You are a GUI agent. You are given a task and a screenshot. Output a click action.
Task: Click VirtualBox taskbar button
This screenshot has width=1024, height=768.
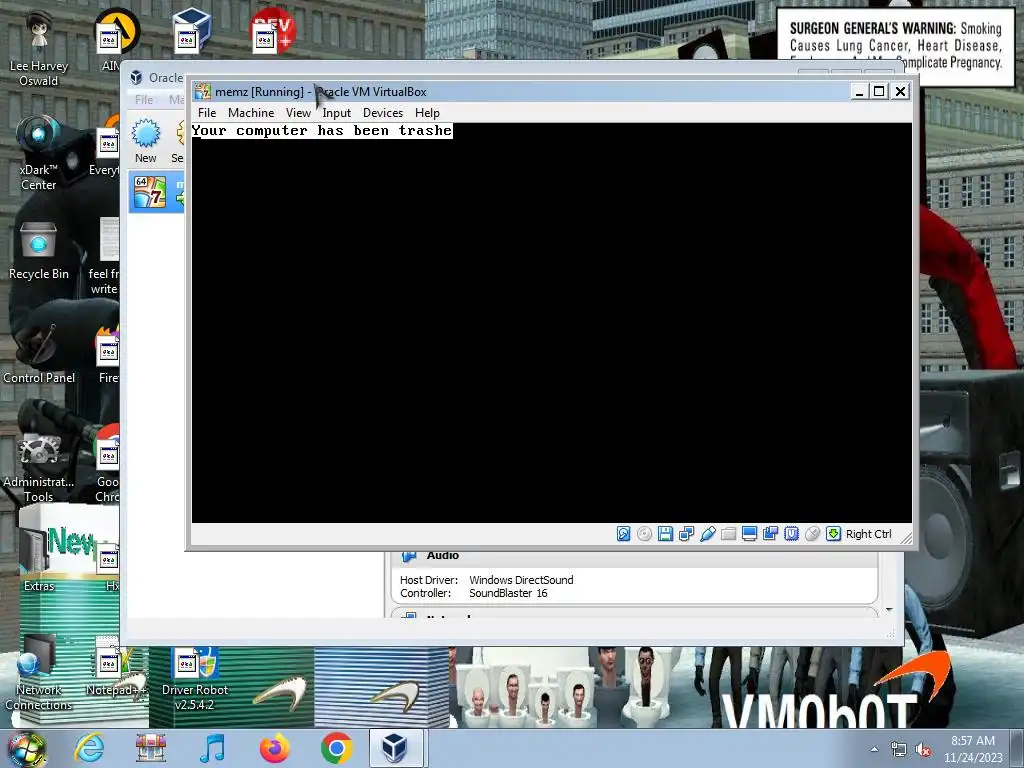coord(396,748)
